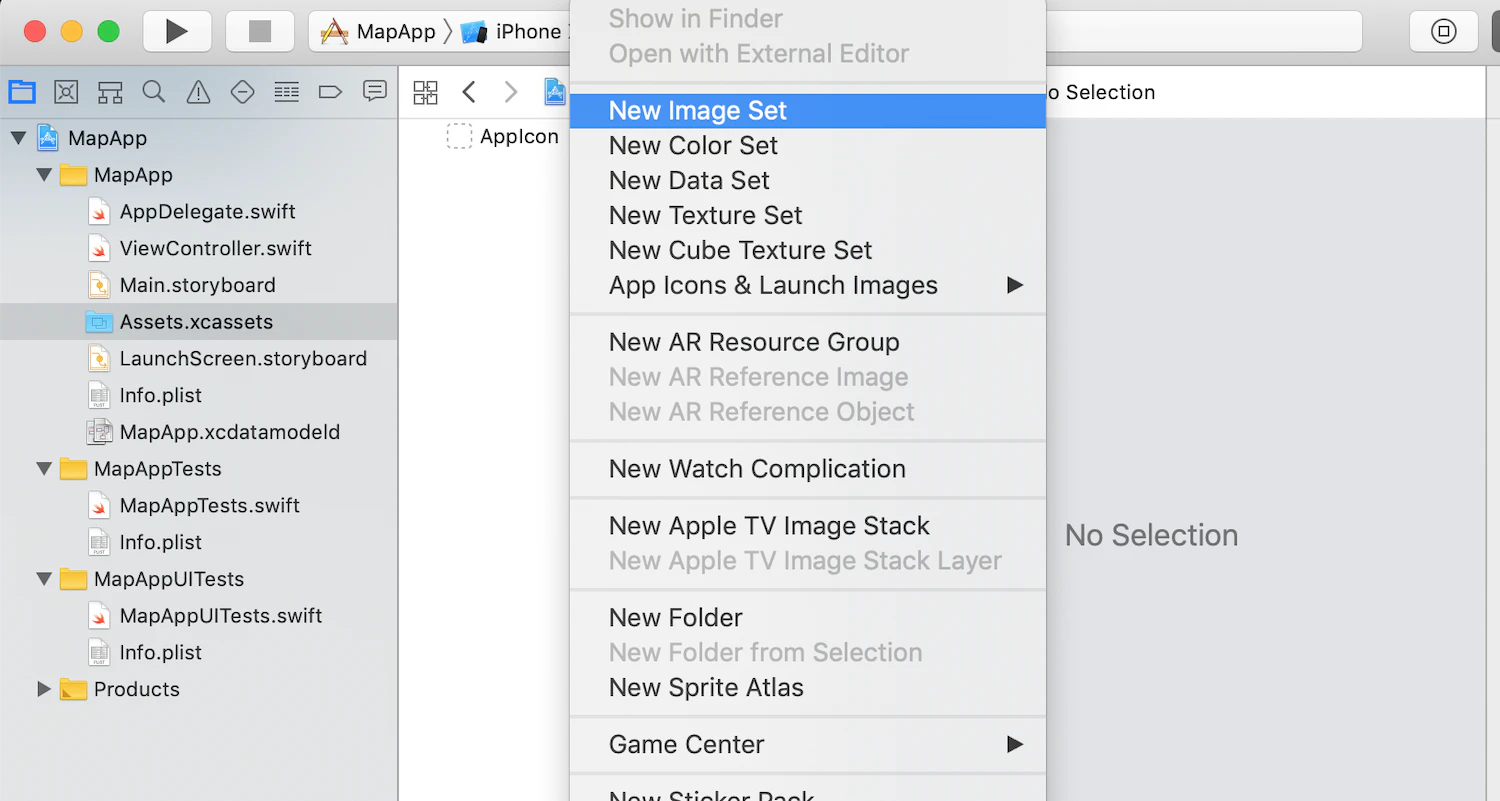Open the Source Control navigator icon
The image size is (1500, 801).
pos(66,92)
